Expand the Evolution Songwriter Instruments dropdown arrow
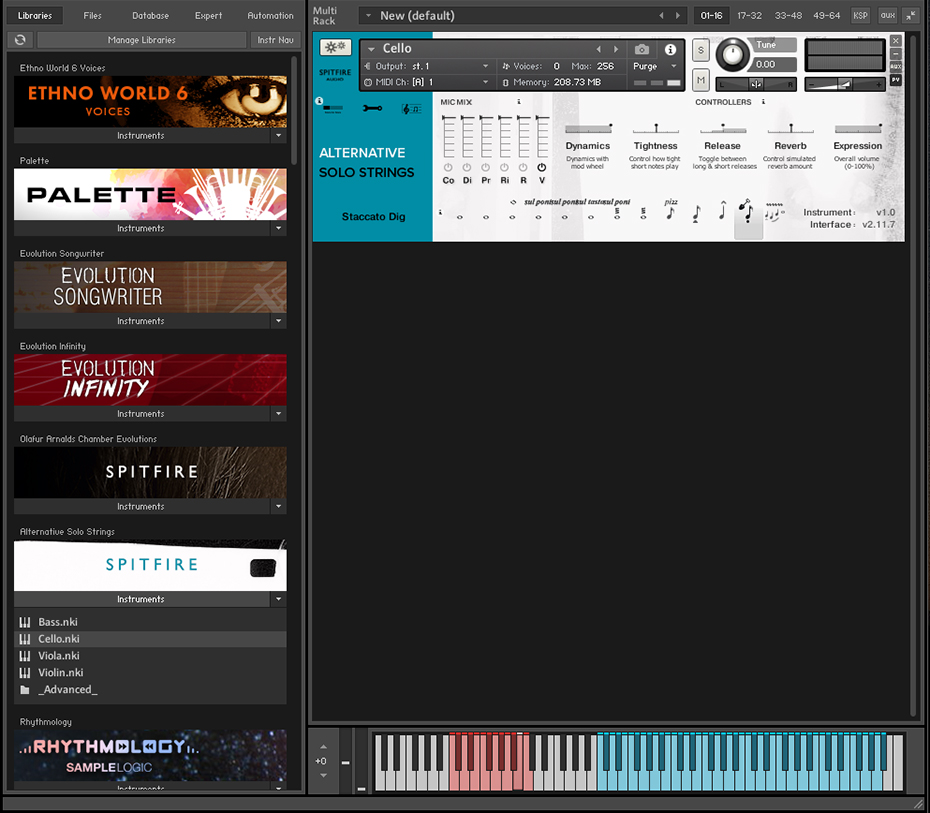The height and width of the screenshot is (813, 930). [279, 321]
